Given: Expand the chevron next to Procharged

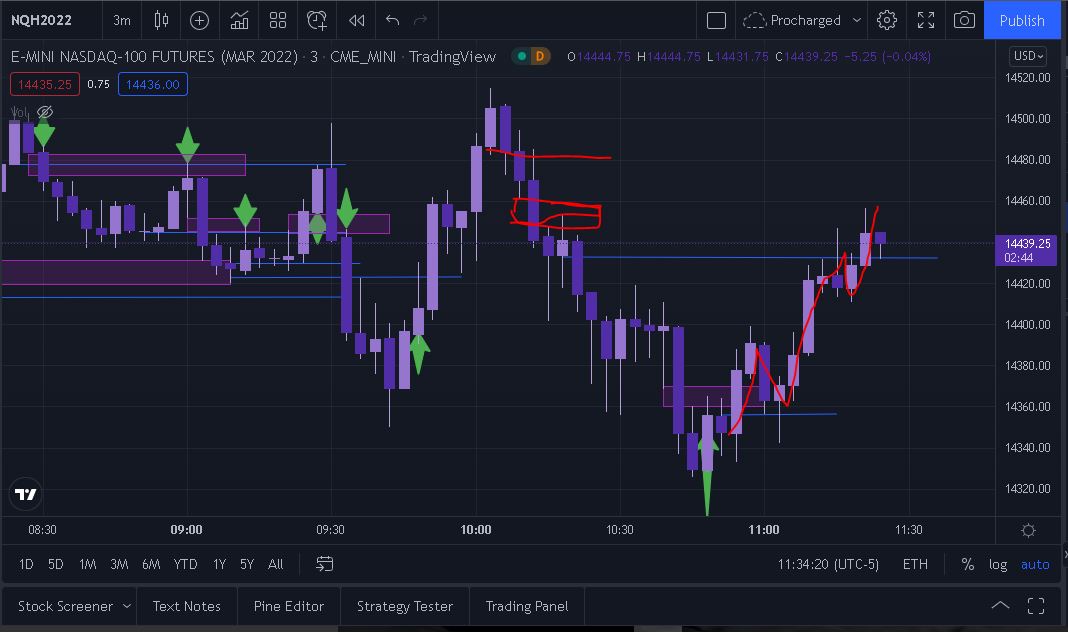Looking at the screenshot, I should (x=857, y=20).
